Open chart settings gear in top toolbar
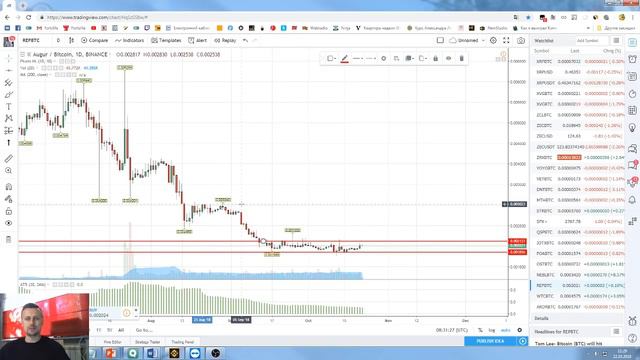640x360 pixels. (493, 40)
